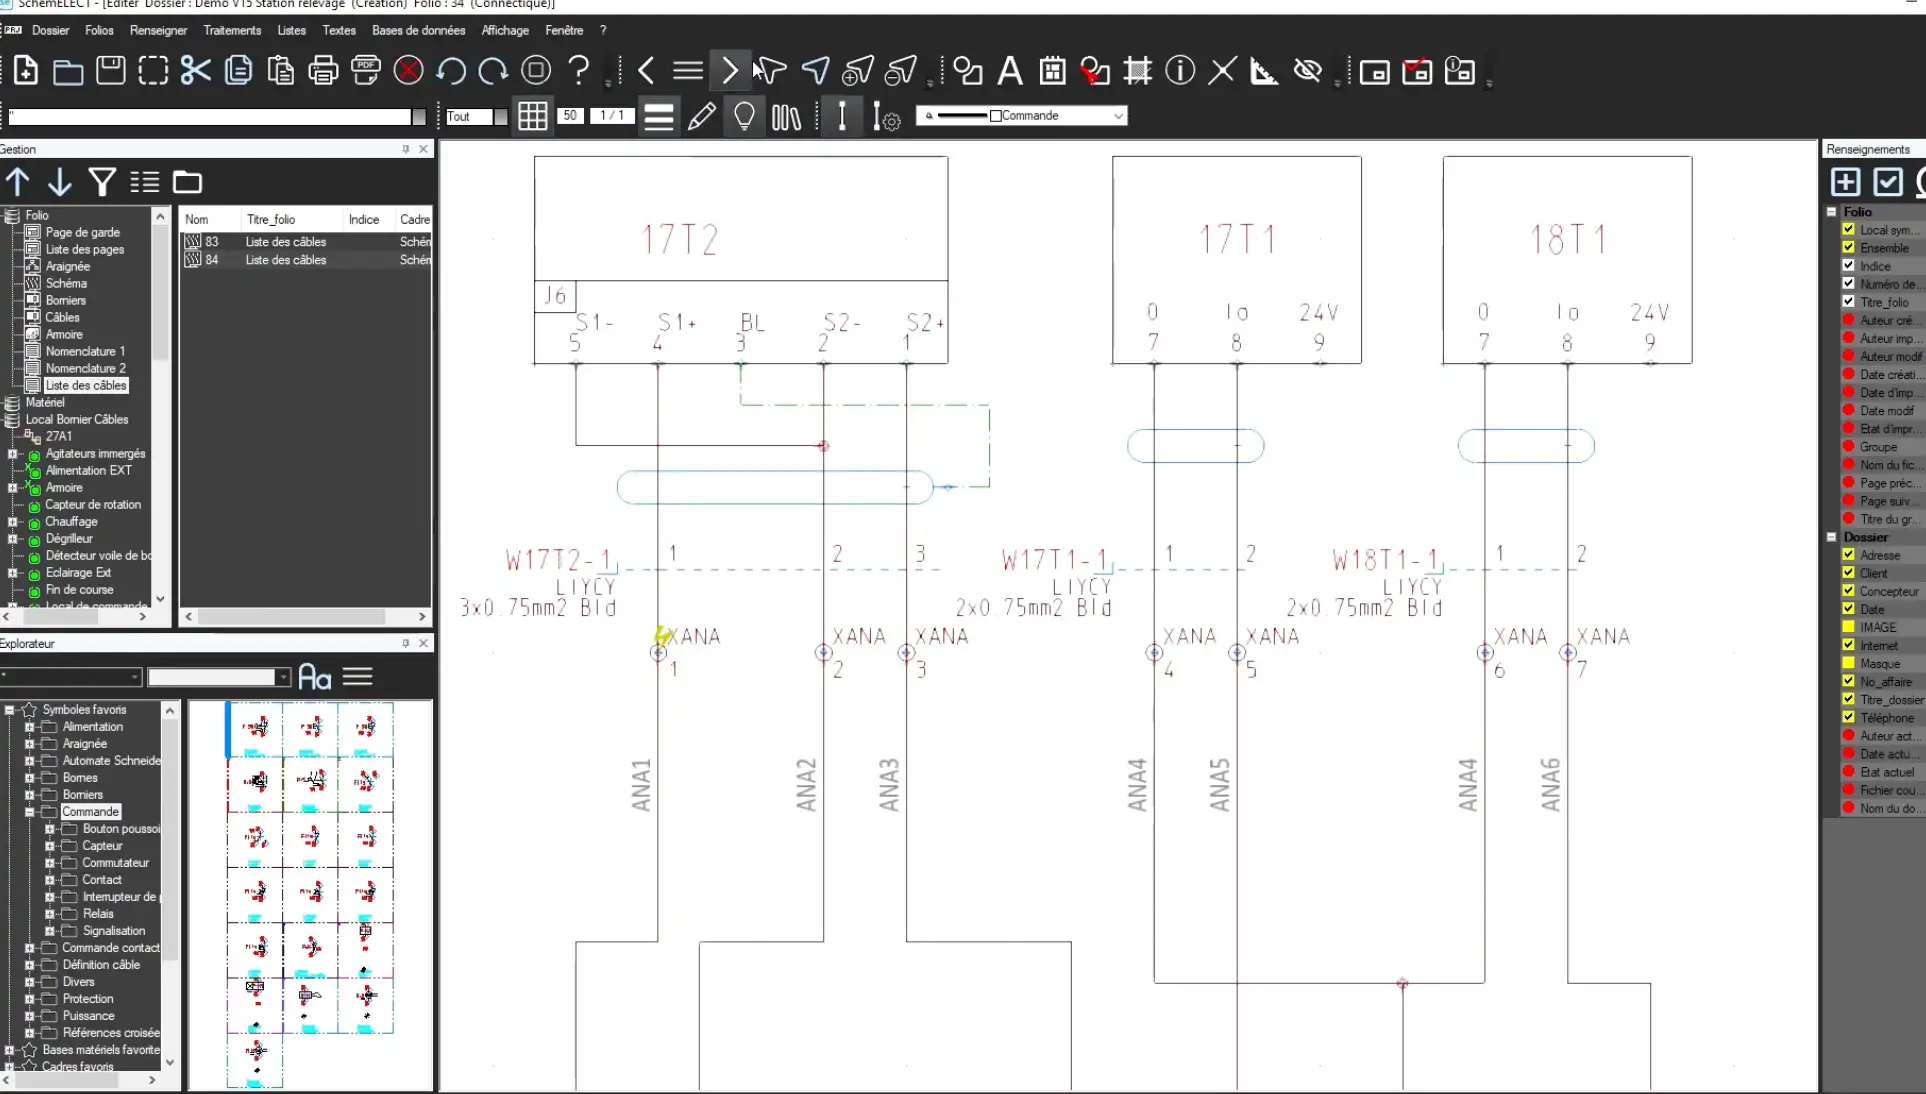Viewport: 1926px width, 1094px height.
Task: Click the Undo arrow icon
Action: tap(451, 70)
